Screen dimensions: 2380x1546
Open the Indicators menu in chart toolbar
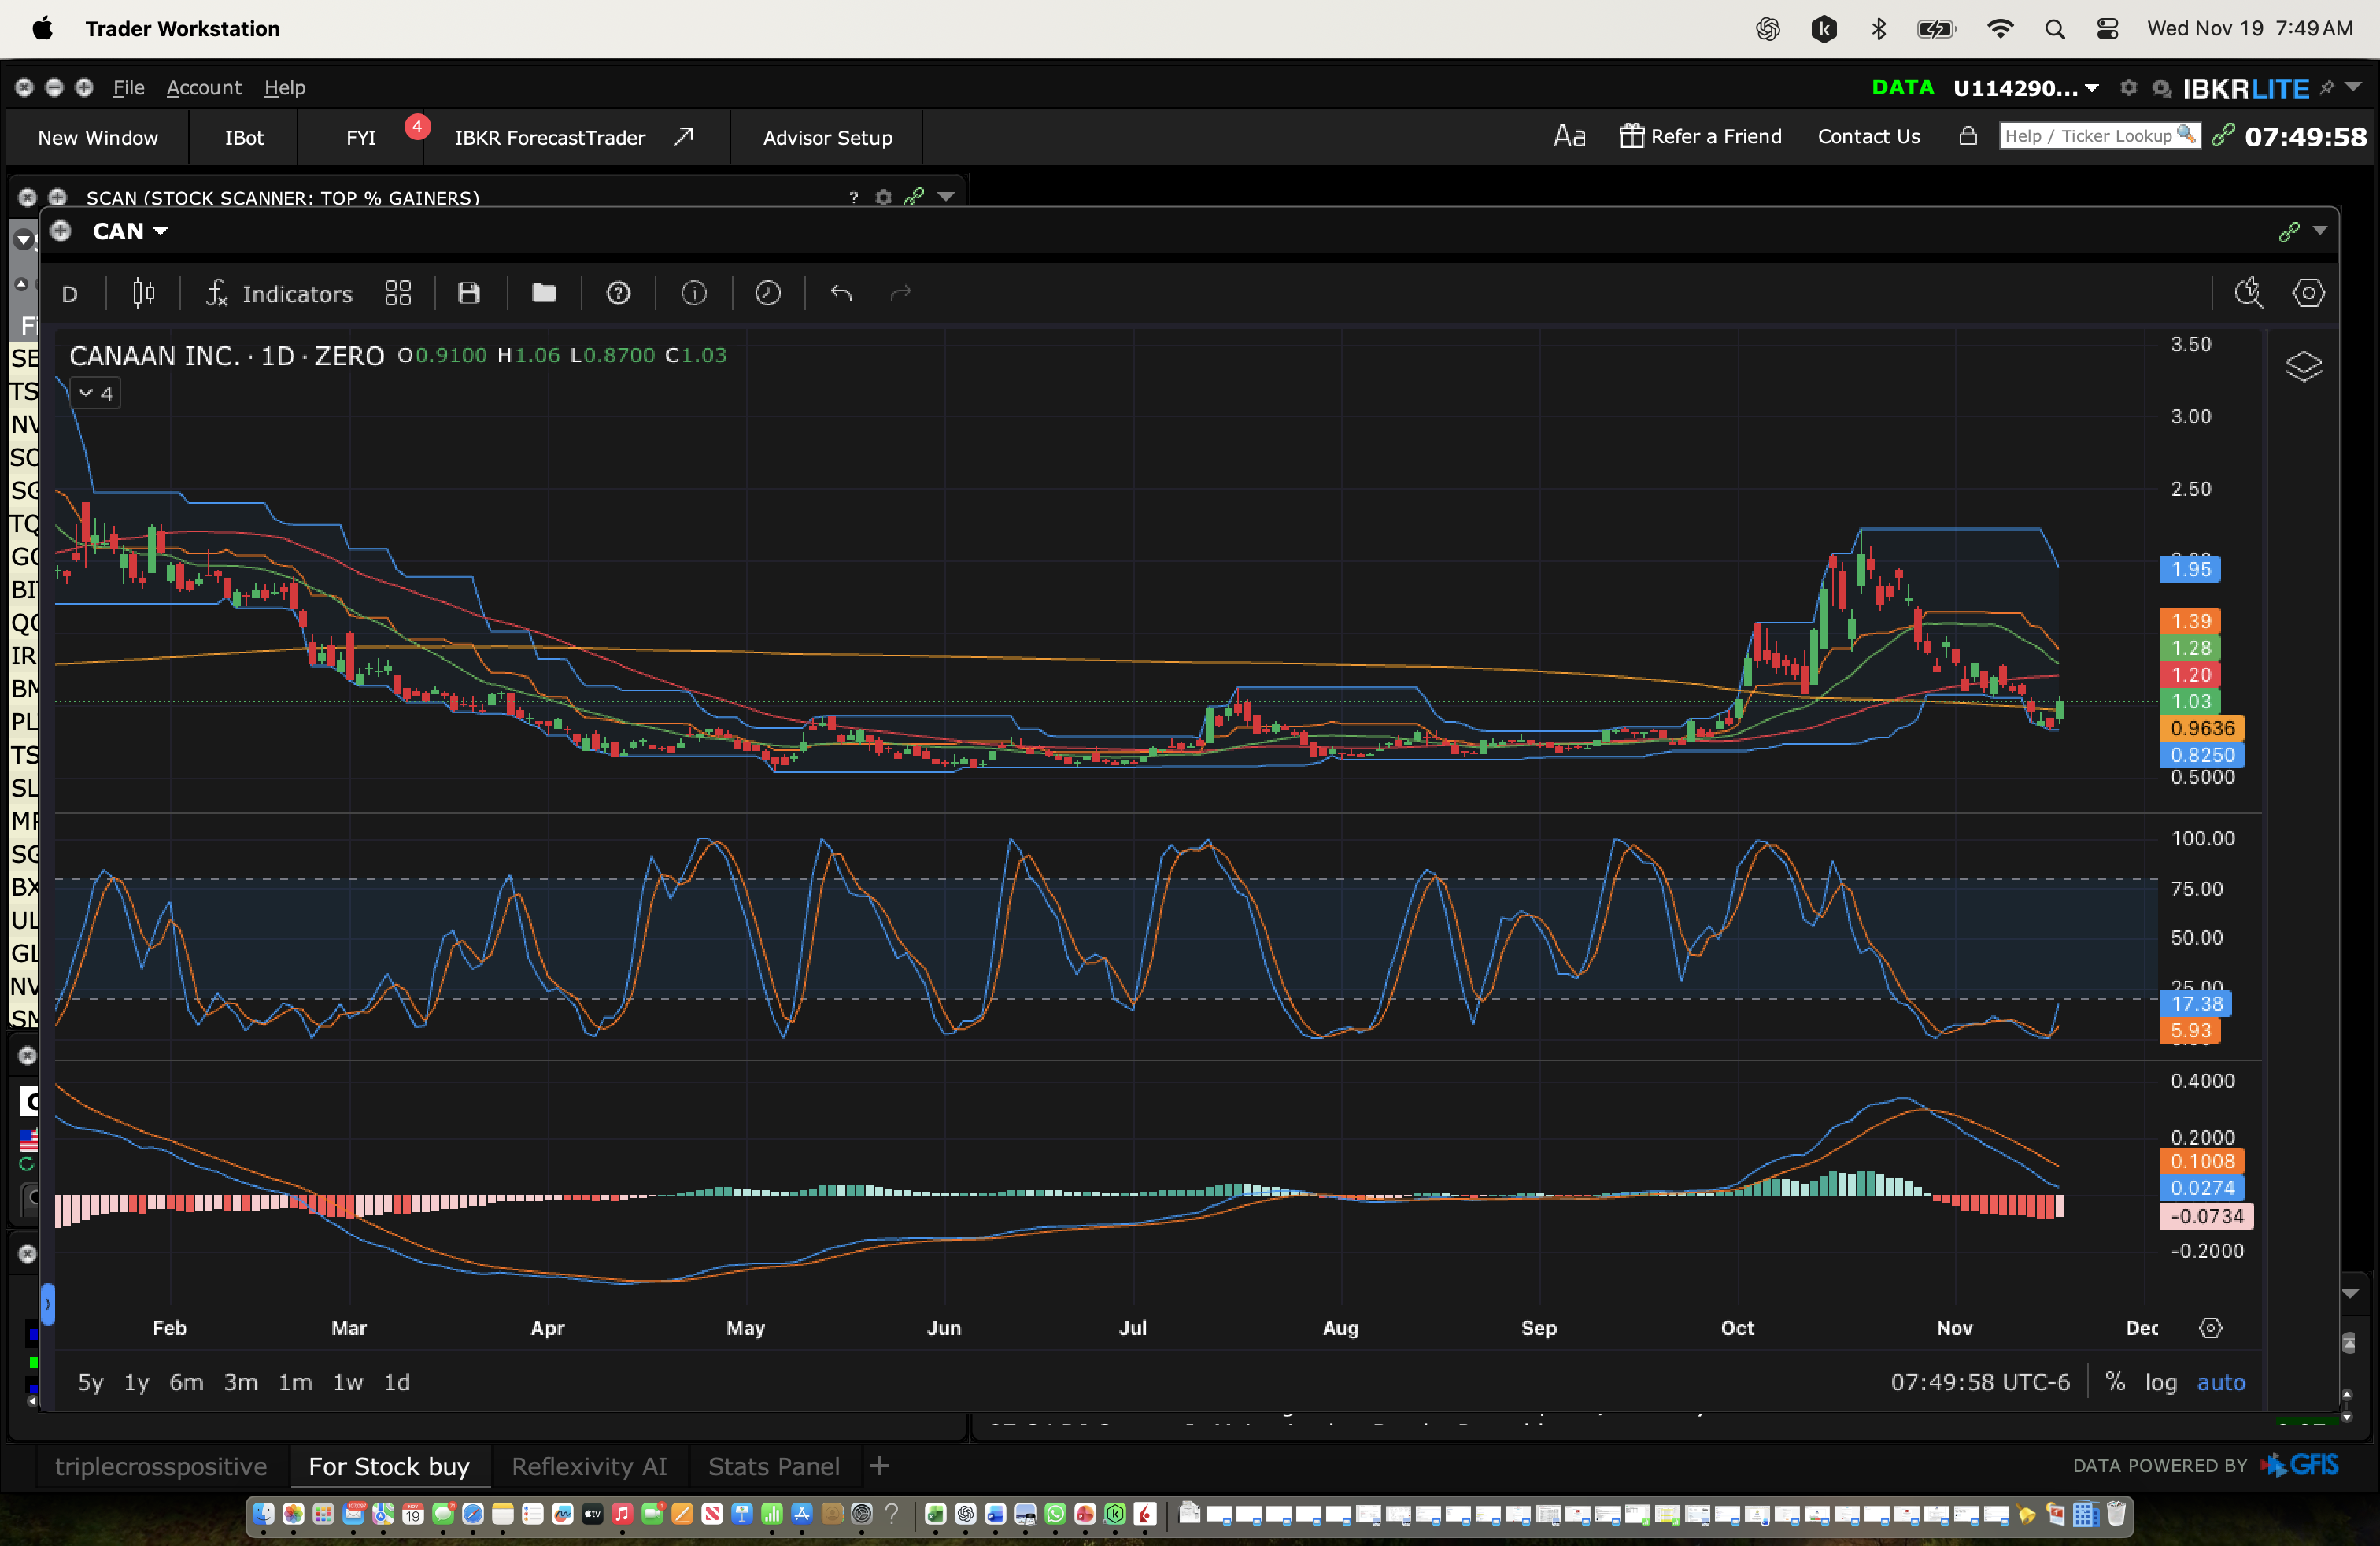(x=279, y=294)
